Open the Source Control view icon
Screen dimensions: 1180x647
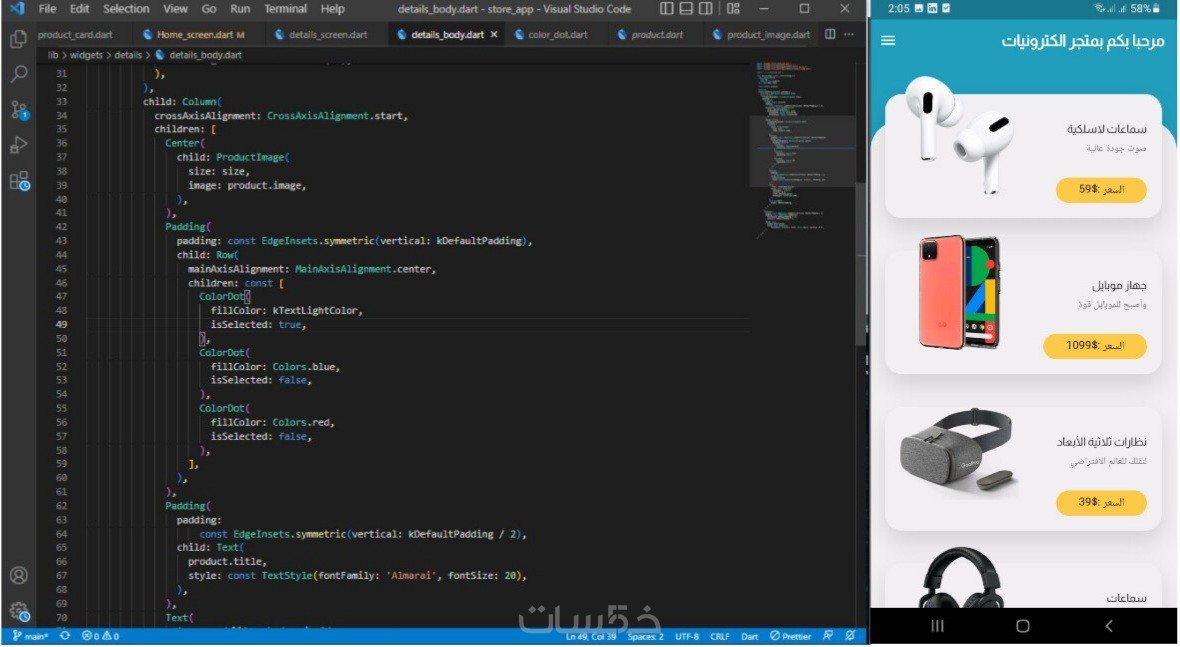coord(19,110)
